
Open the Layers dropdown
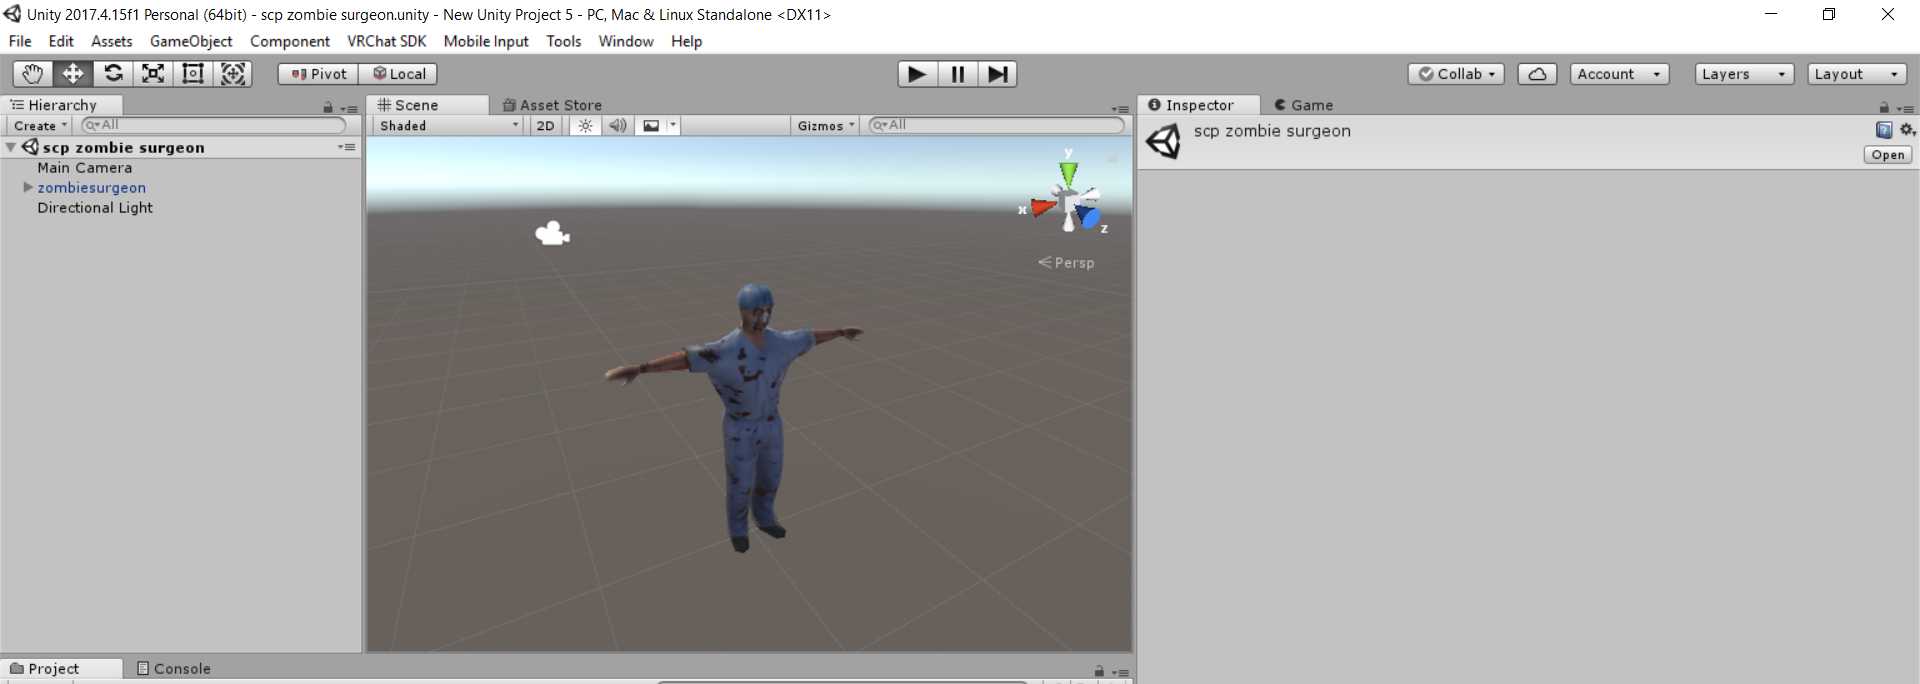[1743, 74]
